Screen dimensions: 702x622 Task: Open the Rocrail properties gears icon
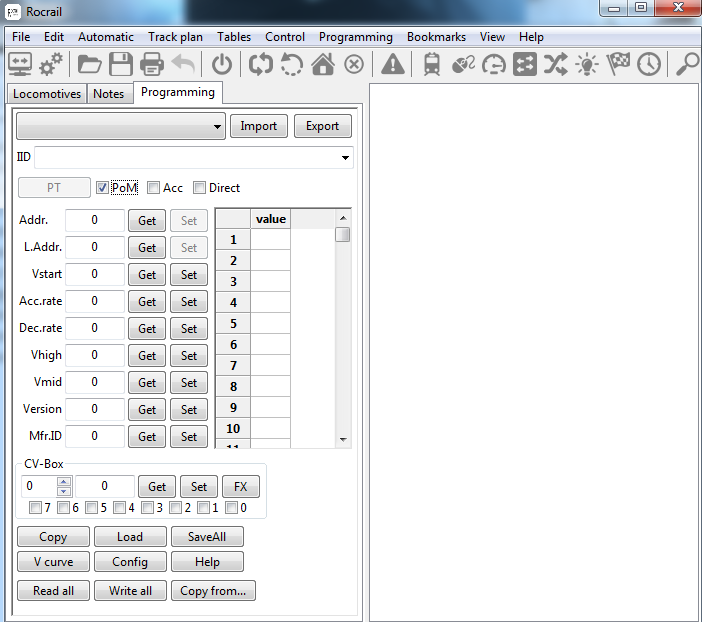click(51, 64)
